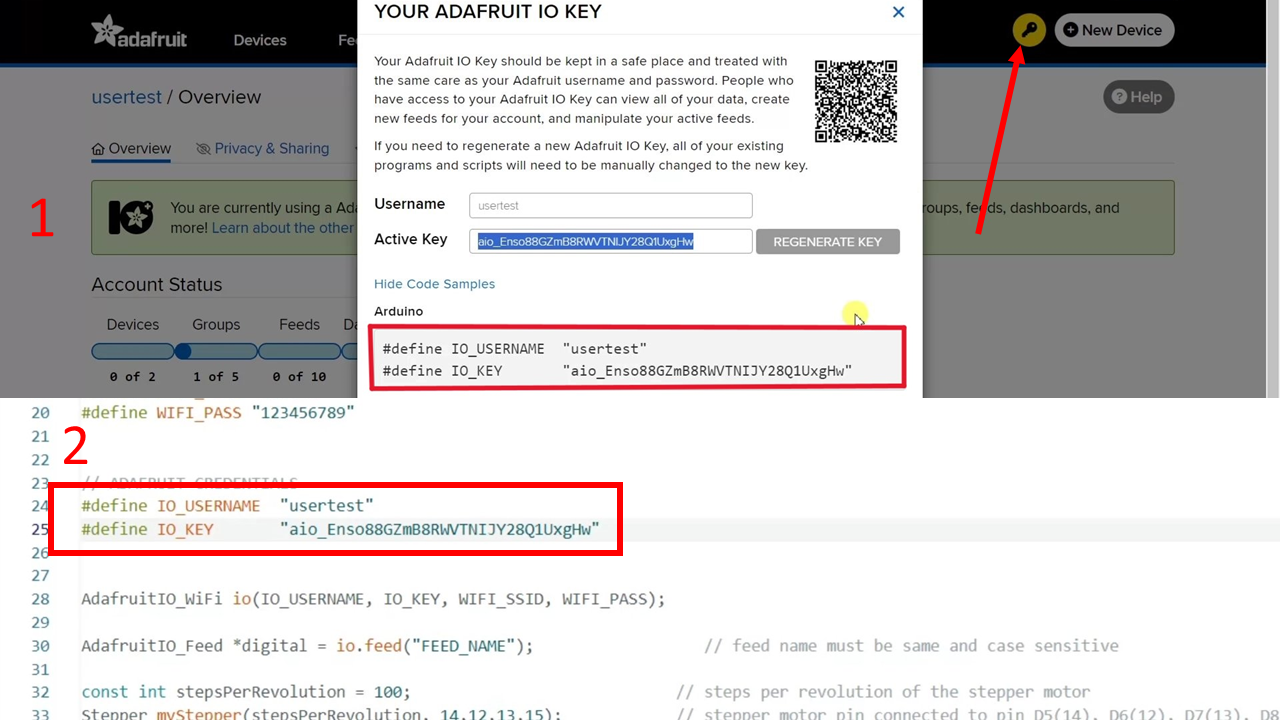Open the yellow API key button
This screenshot has height=720, width=1280.
tap(1029, 30)
